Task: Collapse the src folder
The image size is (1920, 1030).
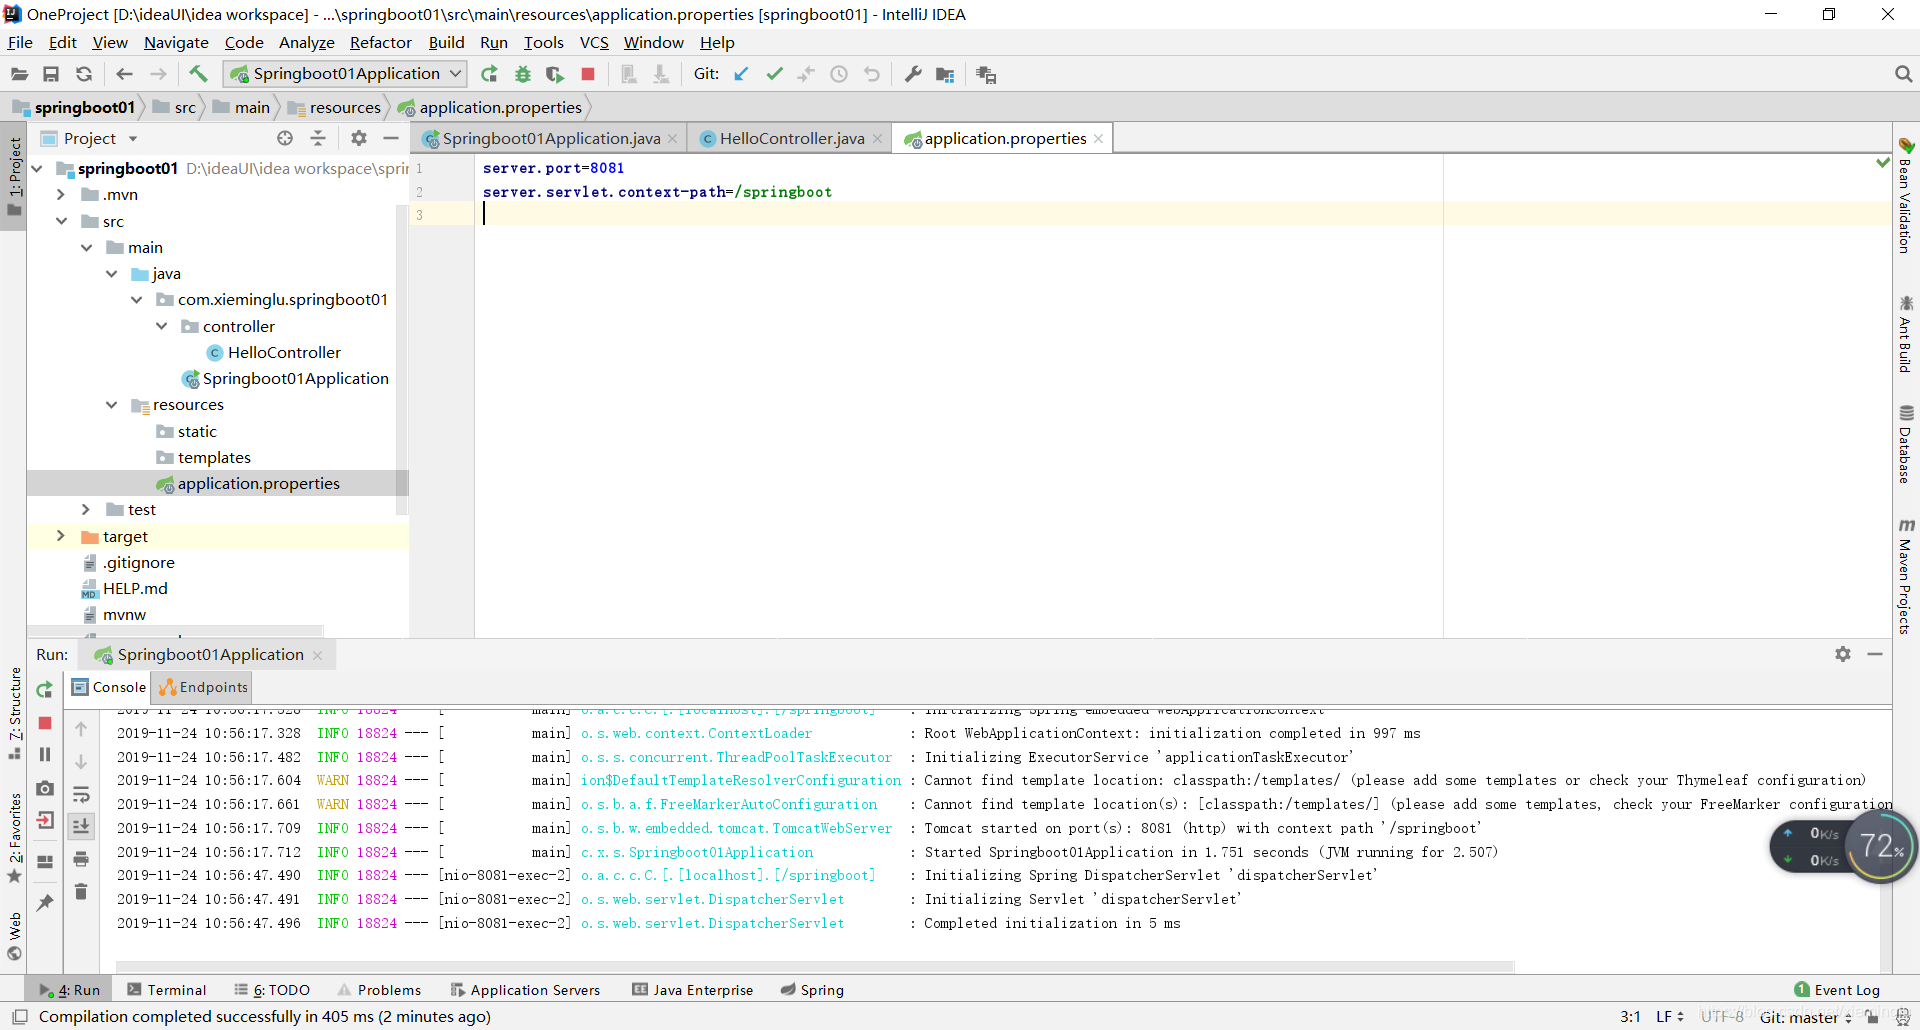Action: coord(61,221)
